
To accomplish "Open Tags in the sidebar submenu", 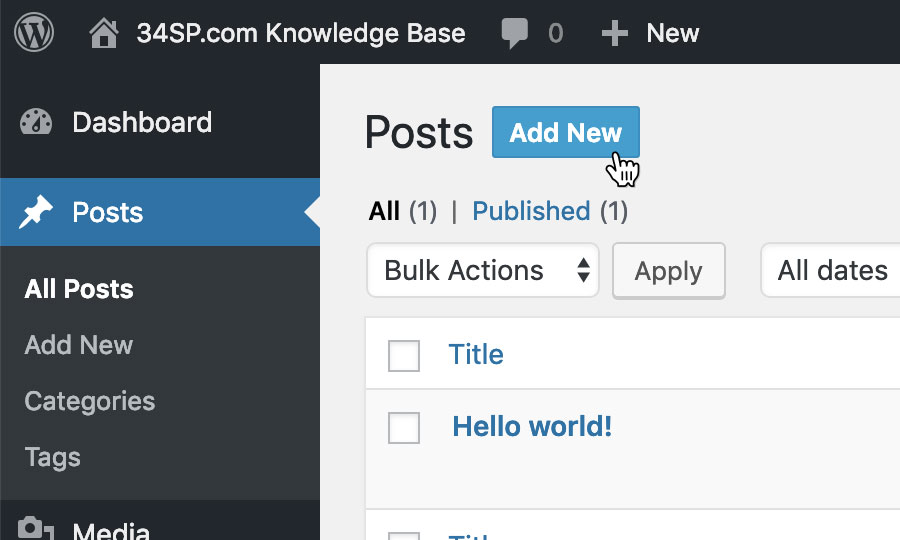I will pos(52,457).
